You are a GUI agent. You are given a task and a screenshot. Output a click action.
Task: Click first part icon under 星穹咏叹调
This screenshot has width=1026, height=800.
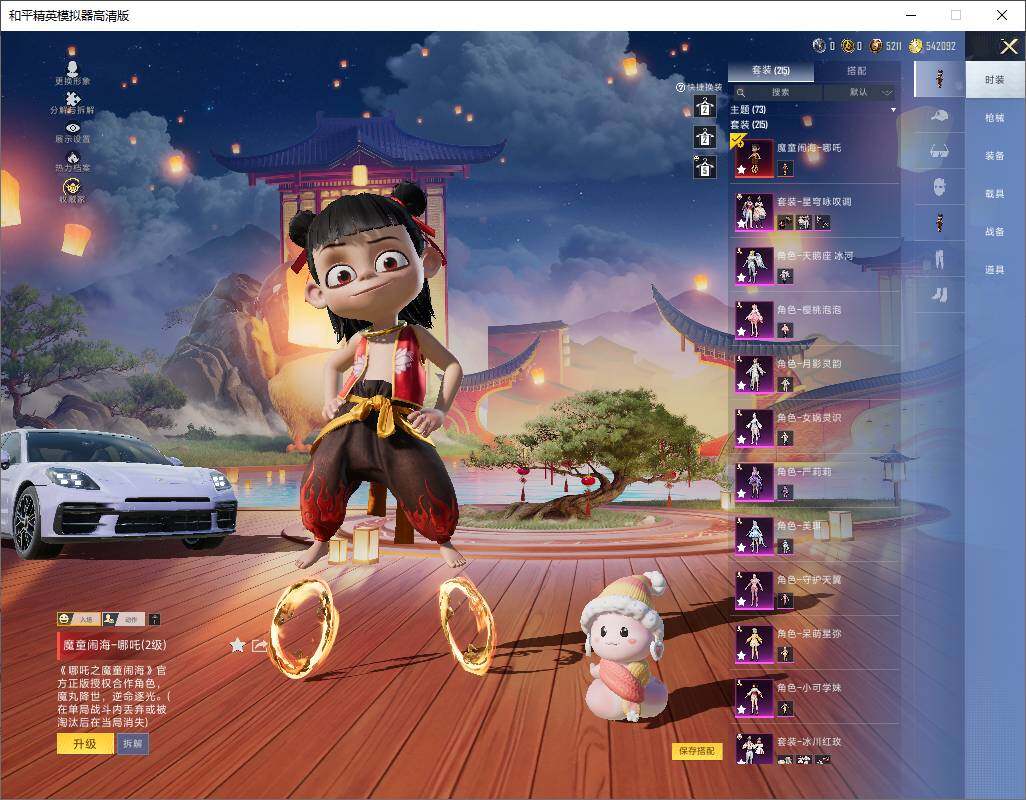click(785, 222)
